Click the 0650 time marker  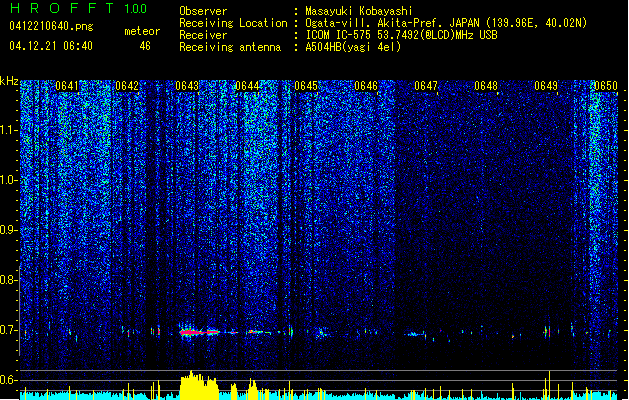click(606, 86)
